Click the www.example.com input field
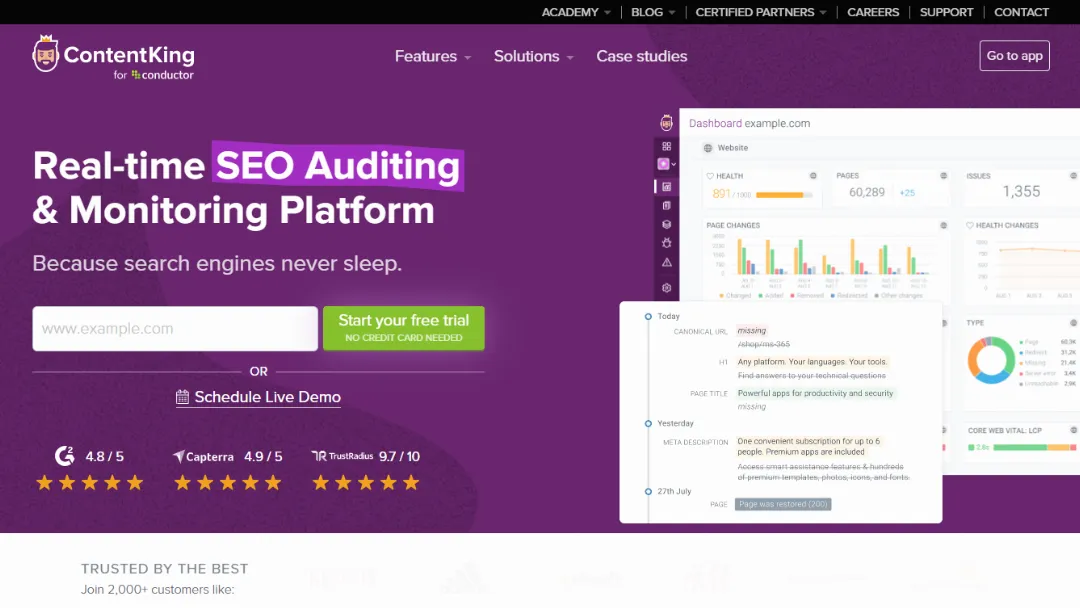1080x608 pixels. click(175, 328)
